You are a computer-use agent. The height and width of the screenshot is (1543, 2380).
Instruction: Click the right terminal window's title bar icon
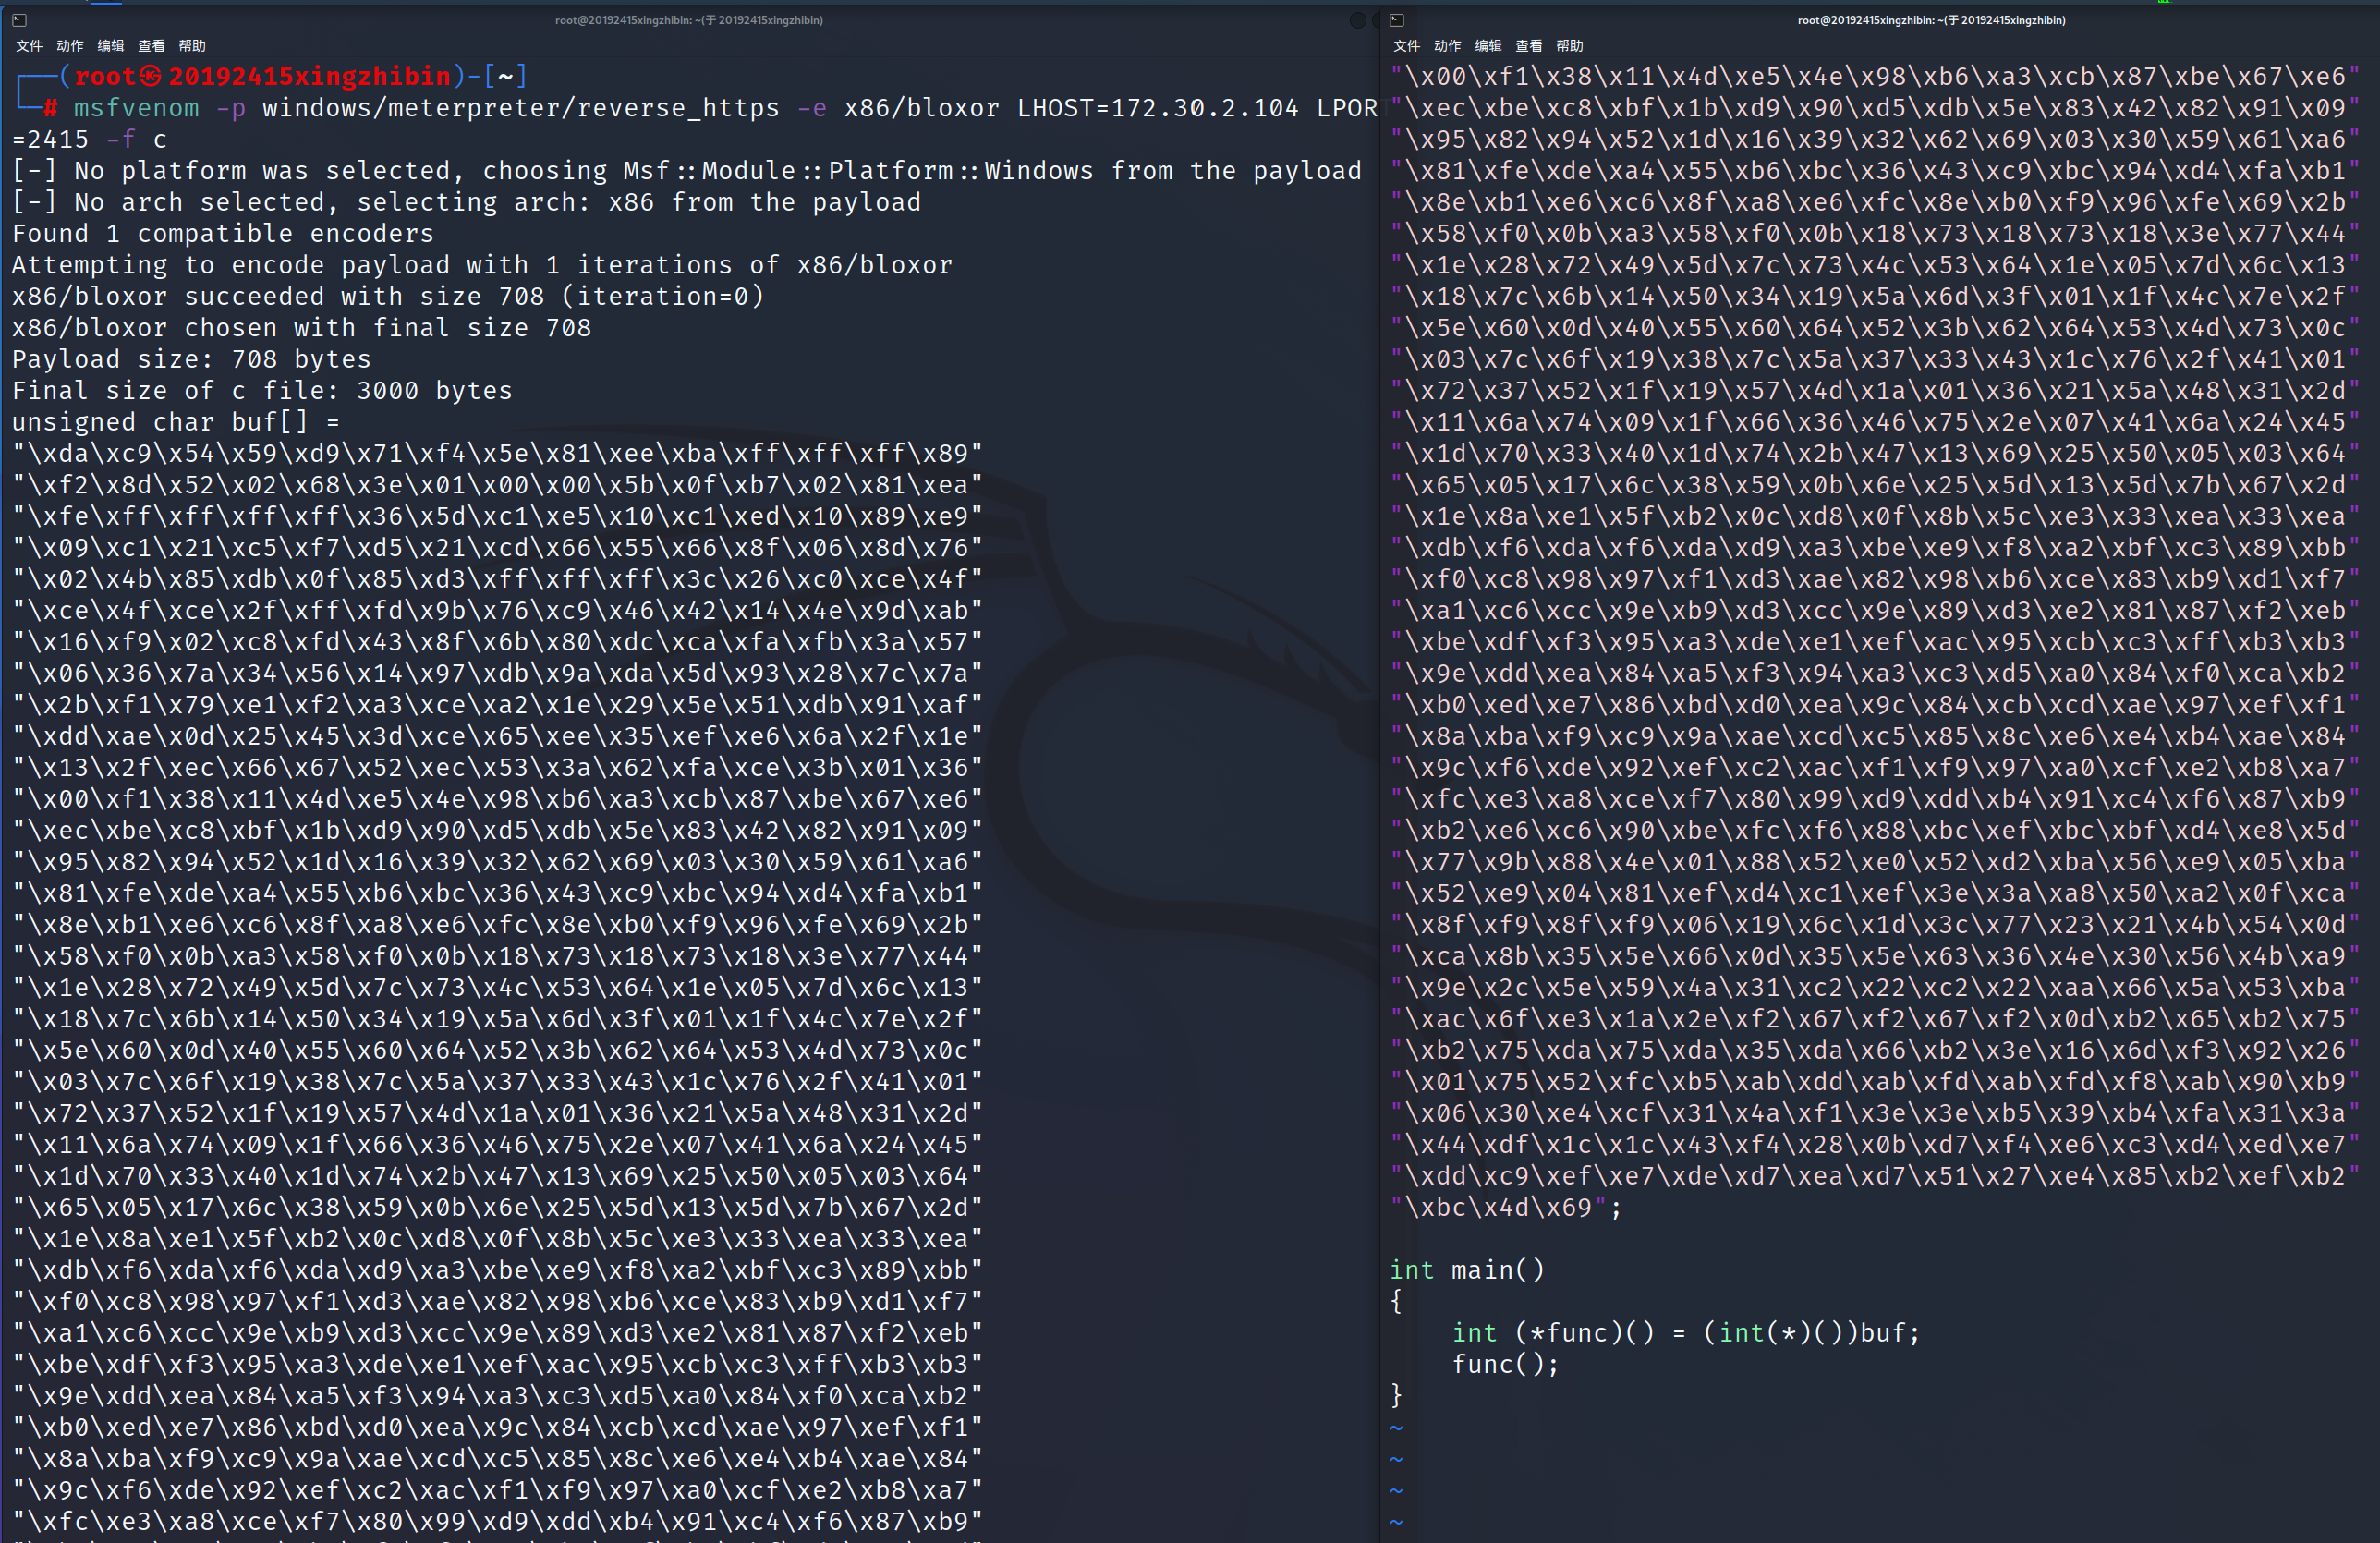(x=1397, y=20)
